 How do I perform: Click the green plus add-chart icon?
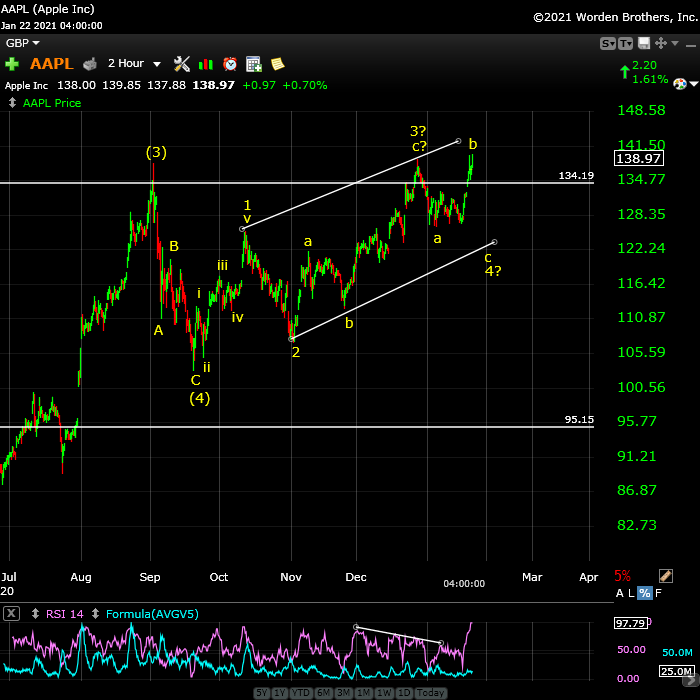(12, 64)
